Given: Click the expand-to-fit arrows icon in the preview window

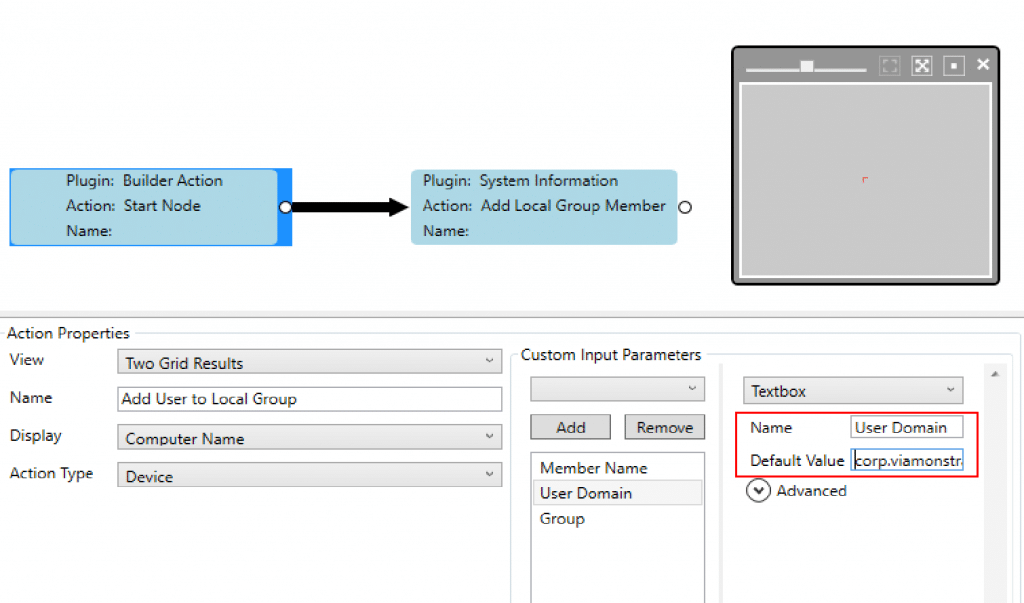Looking at the screenshot, I should pyautogui.click(x=921, y=66).
